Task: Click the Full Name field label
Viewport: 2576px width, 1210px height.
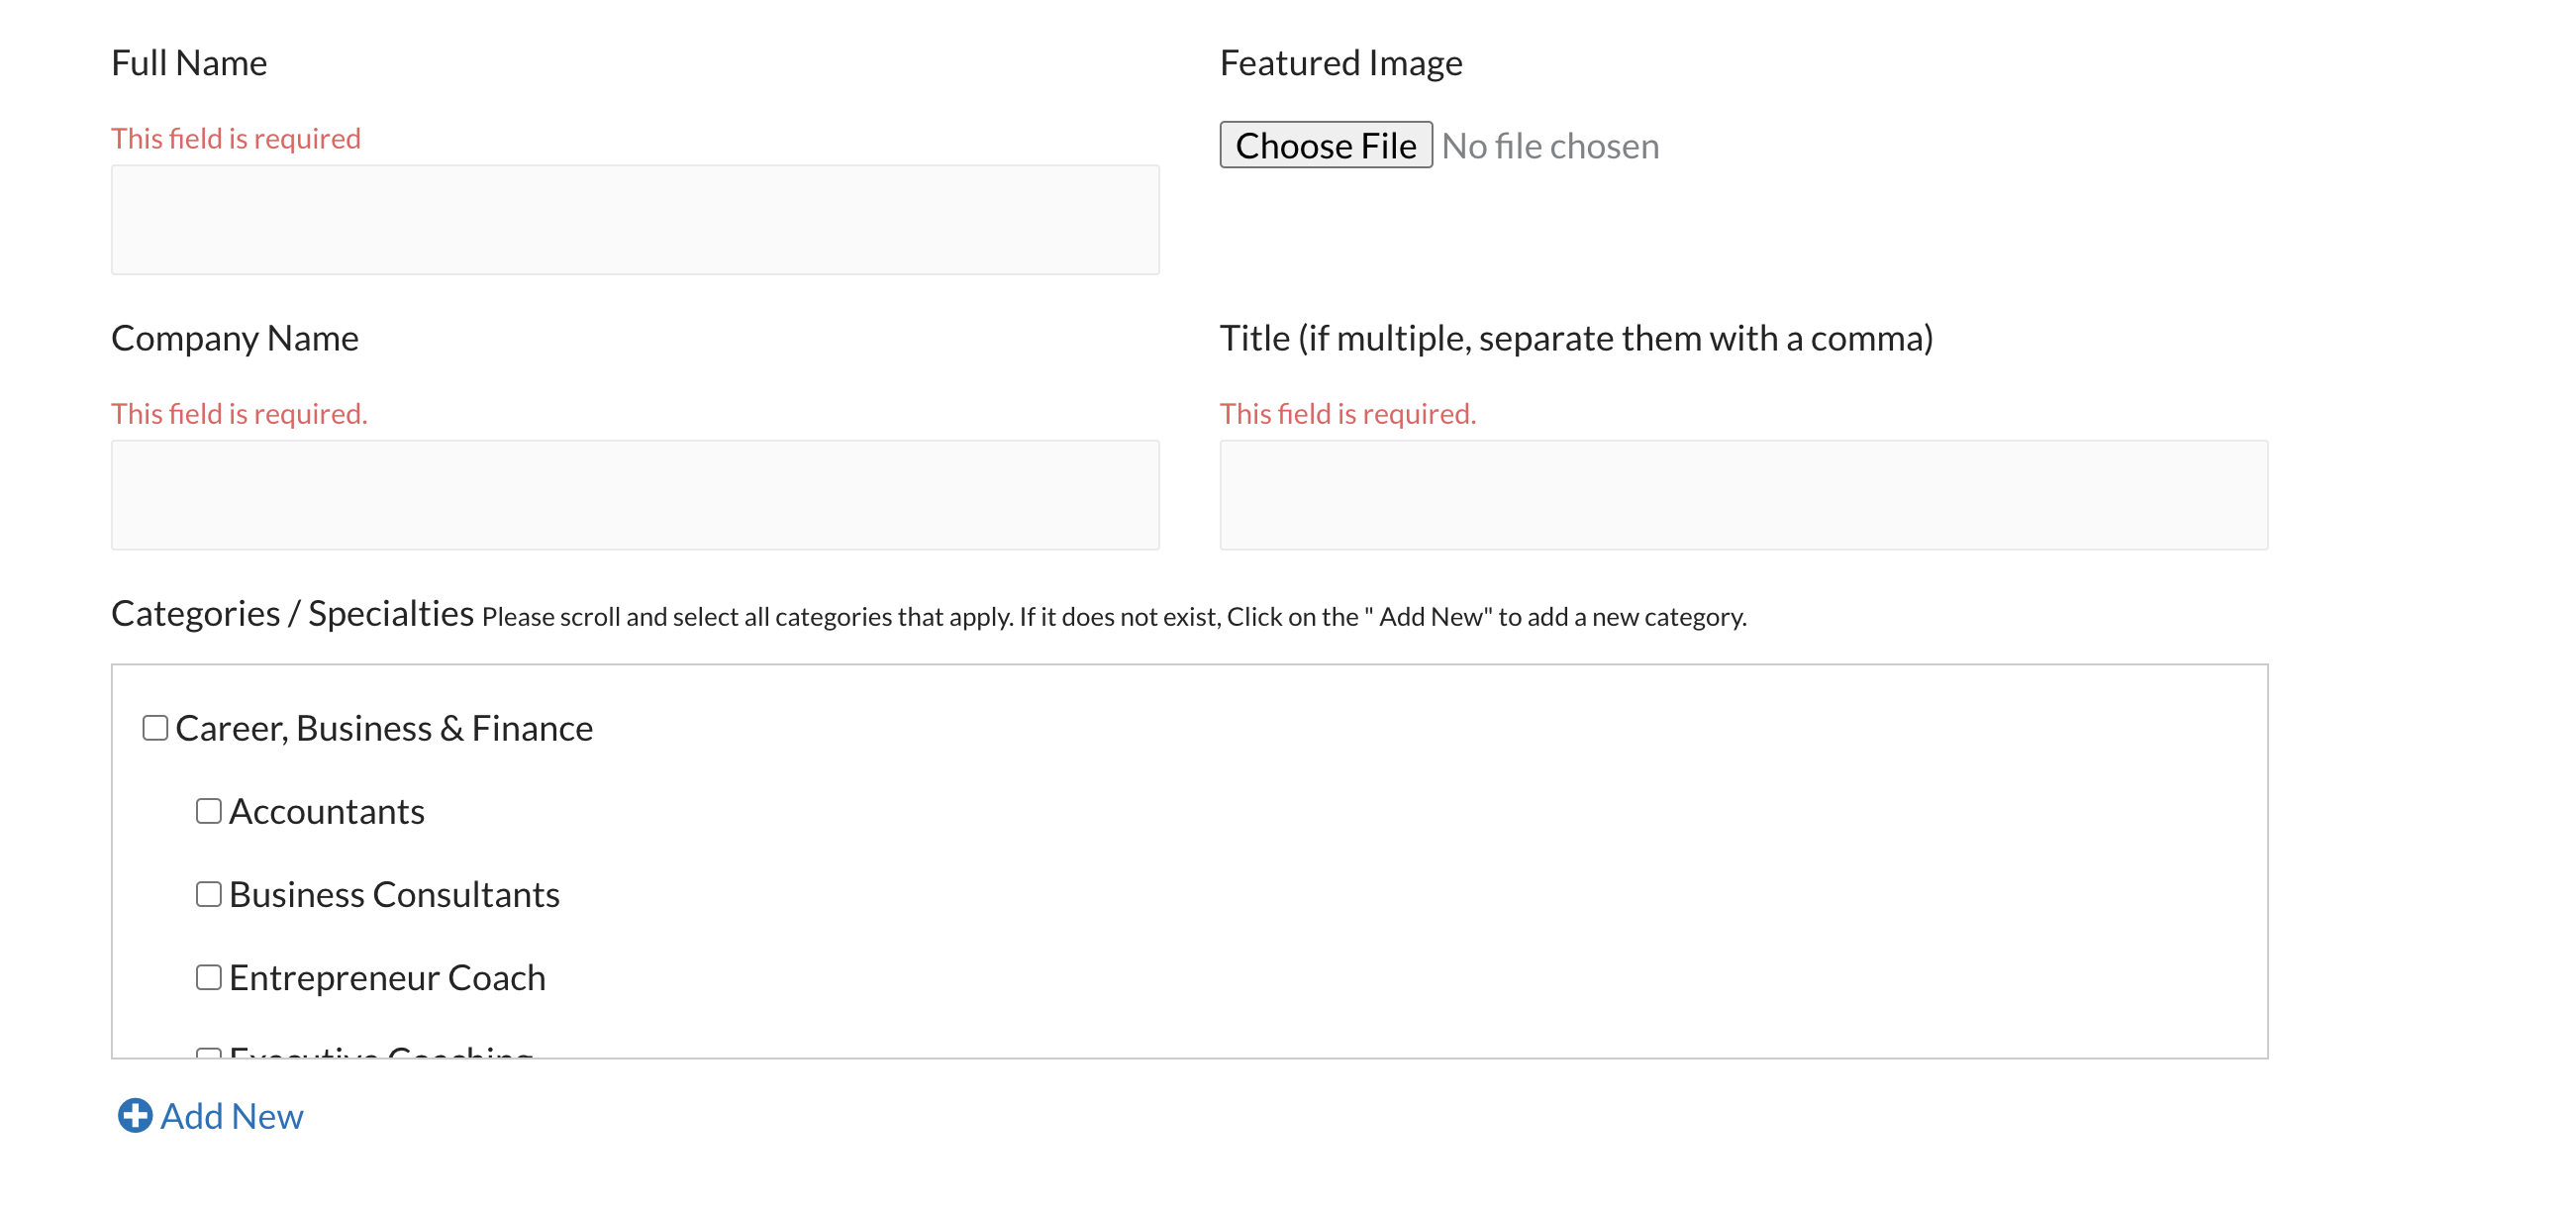Action: (x=189, y=63)
